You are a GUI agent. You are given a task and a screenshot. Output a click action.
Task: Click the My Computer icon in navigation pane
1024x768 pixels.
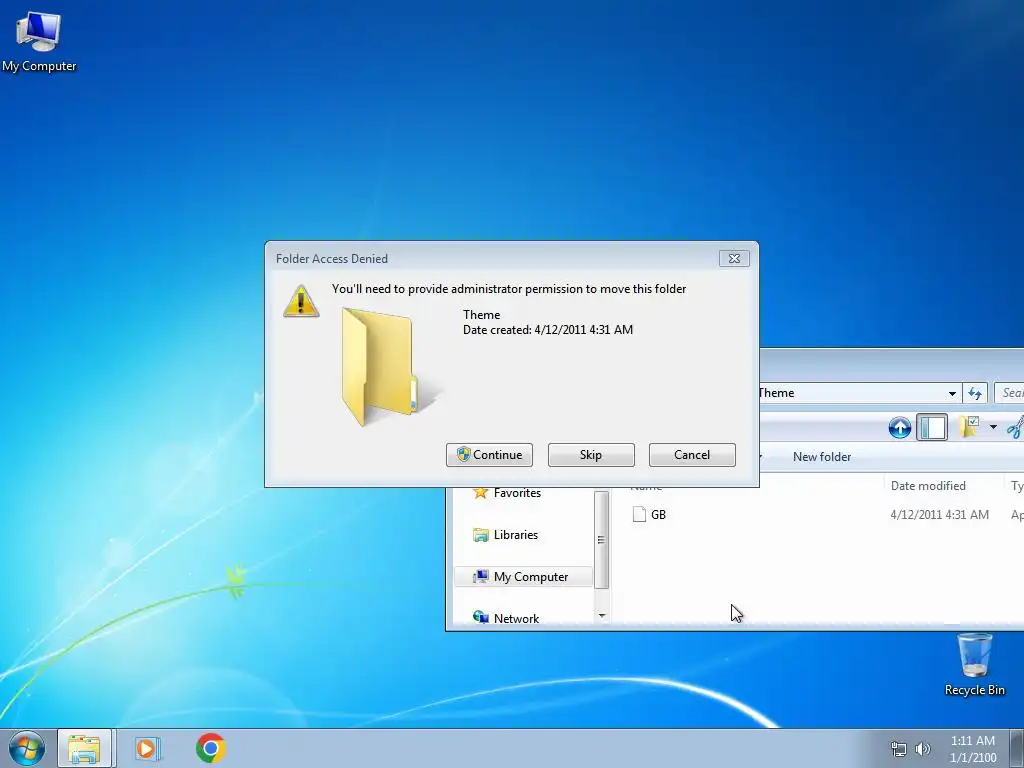[480, 577]
